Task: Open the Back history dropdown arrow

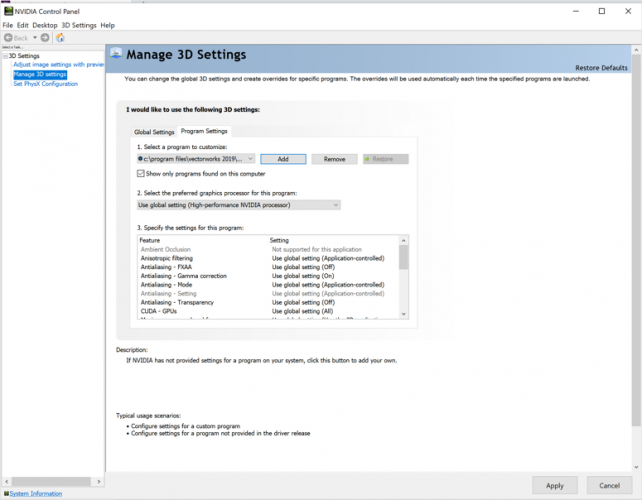Action: pos(36,37)
